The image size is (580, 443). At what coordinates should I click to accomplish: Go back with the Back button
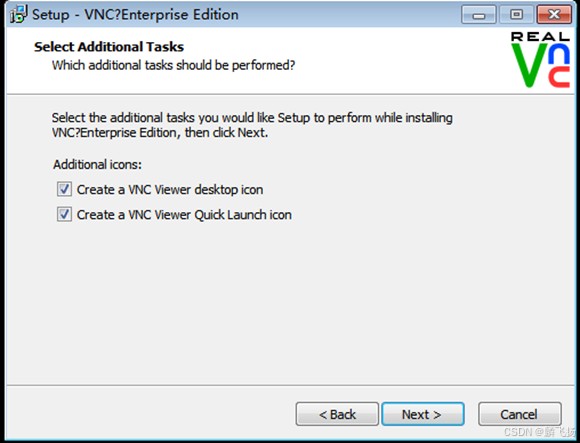[x=337, y=414]
